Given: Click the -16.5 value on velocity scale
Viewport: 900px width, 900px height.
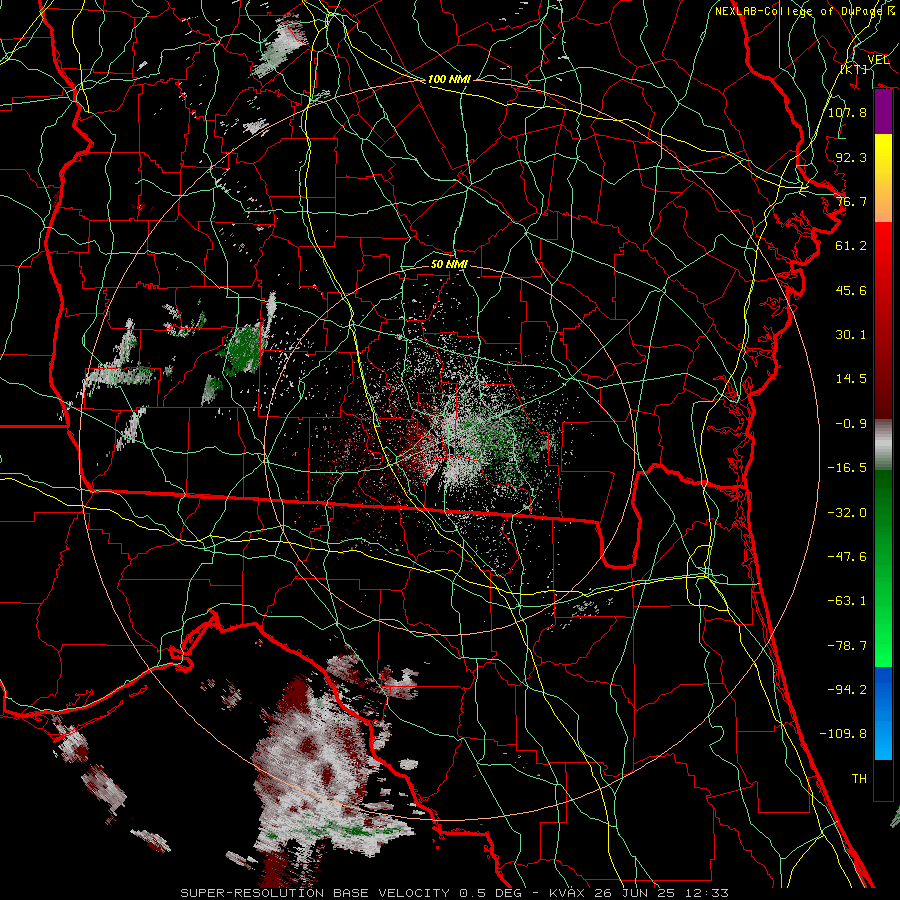Looking at the screenshot, I should 847,468.
